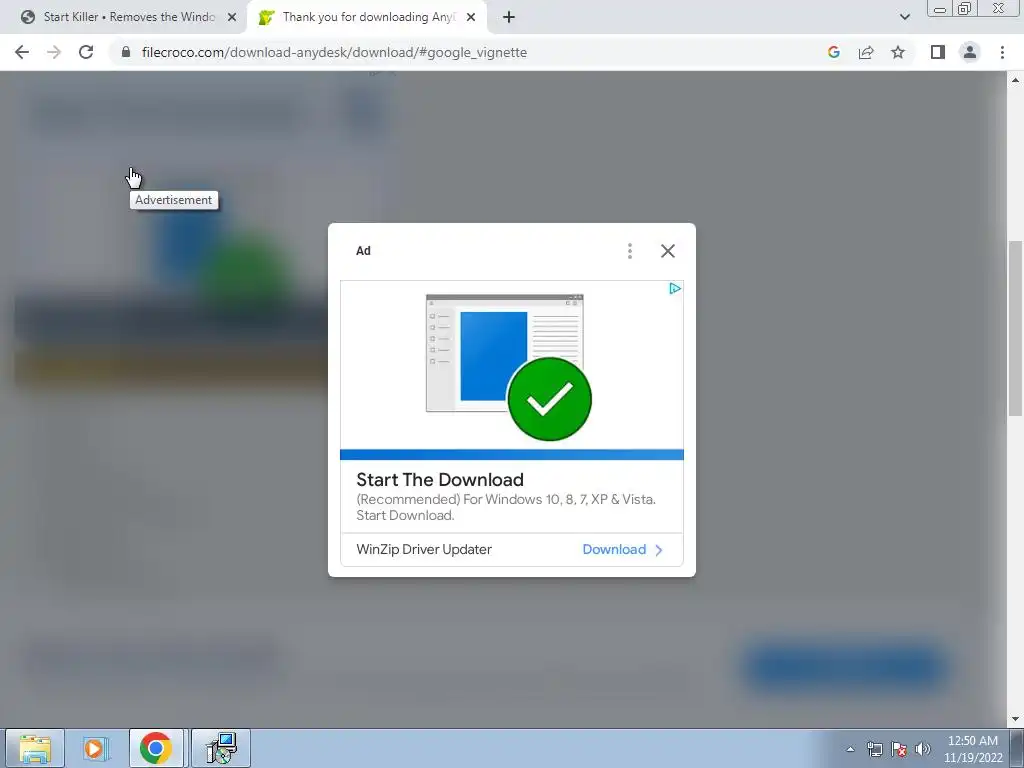Viewport: 1024px width, 768px height.
Task: Click the volume speaker tray icon
Action: point(922,749)
